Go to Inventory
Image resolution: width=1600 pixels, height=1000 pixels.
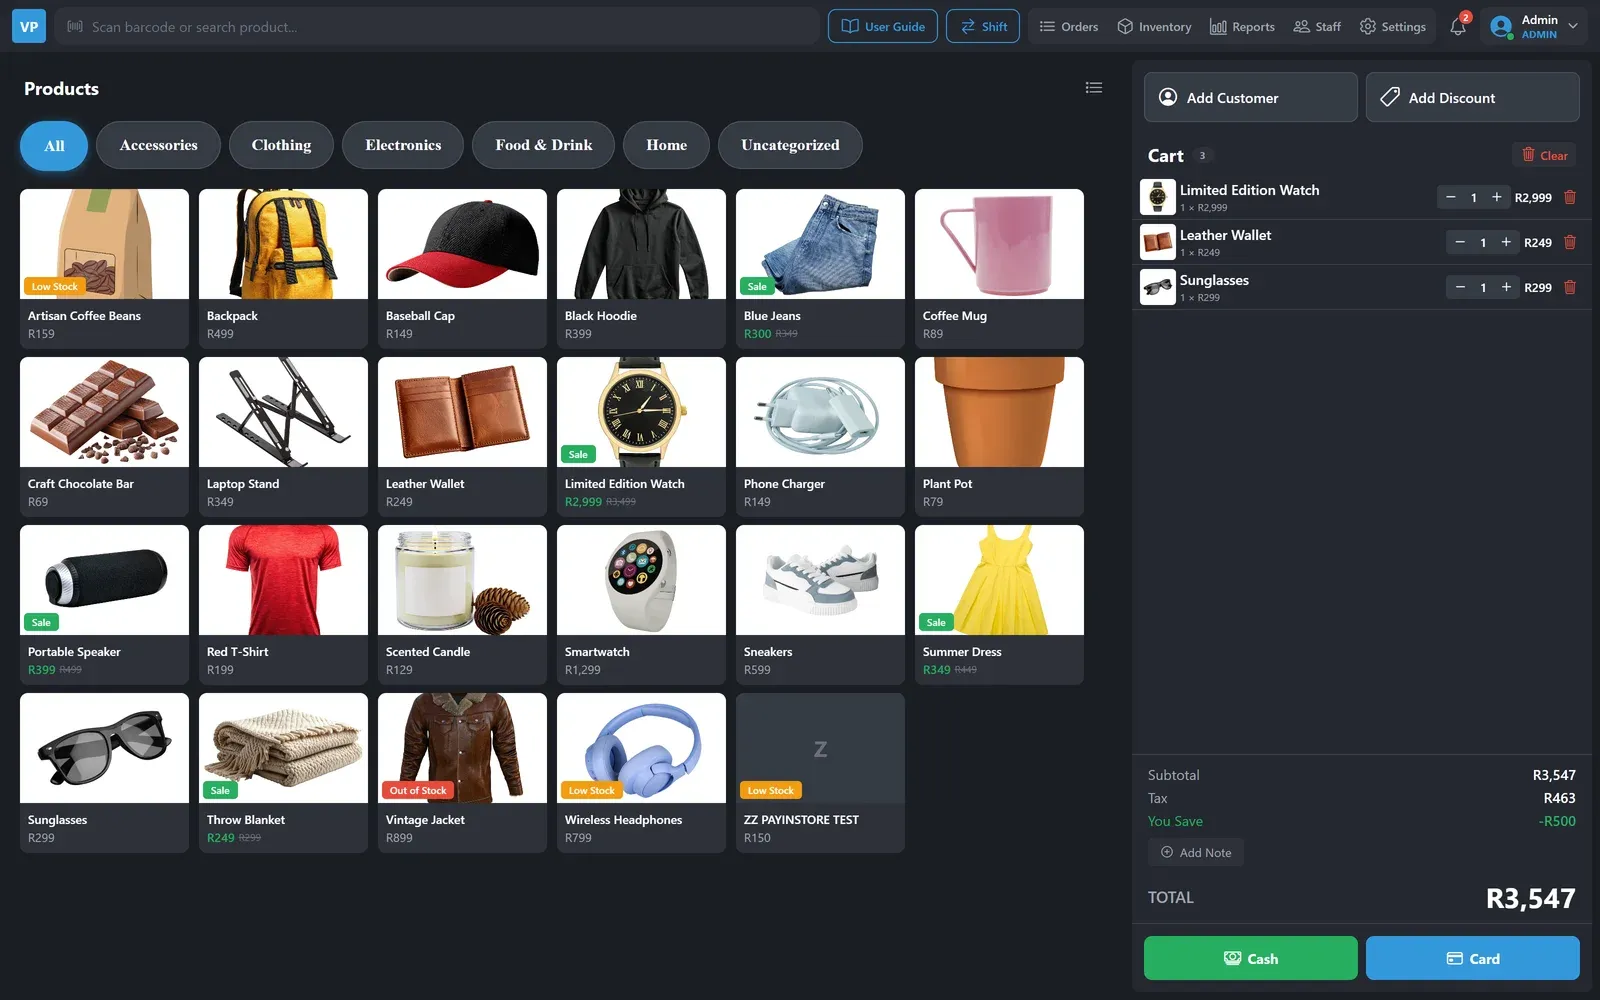tap(1154, 27)
